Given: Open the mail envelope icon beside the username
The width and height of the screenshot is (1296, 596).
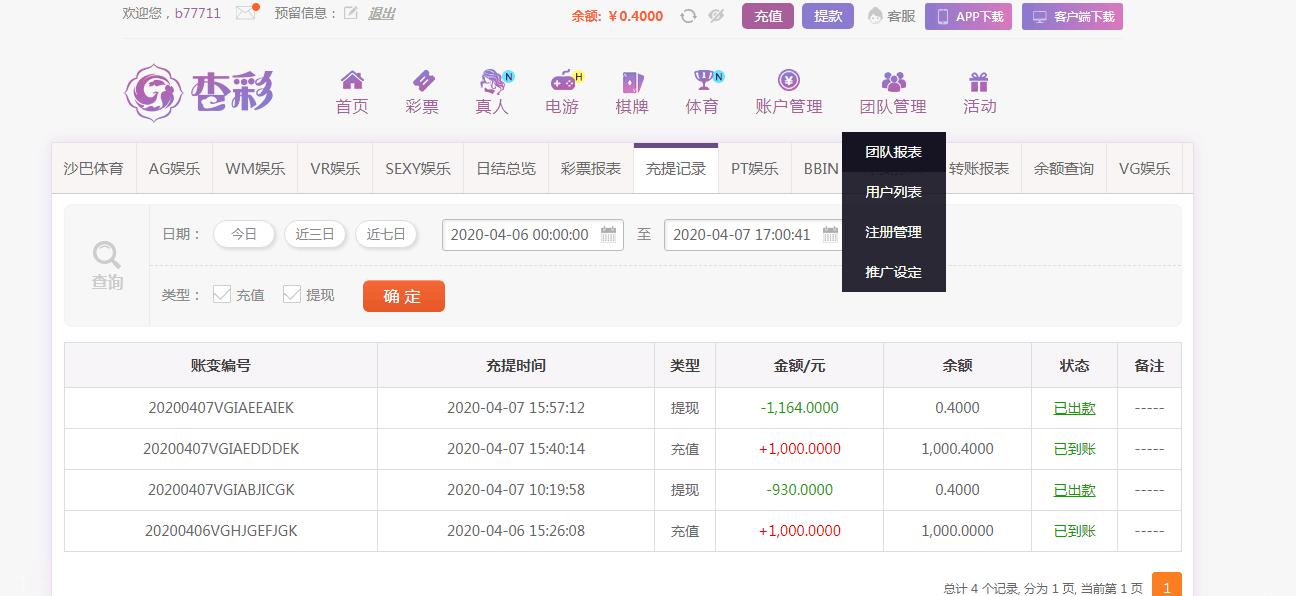Looking at the screenshot, I should coord(245,13).
